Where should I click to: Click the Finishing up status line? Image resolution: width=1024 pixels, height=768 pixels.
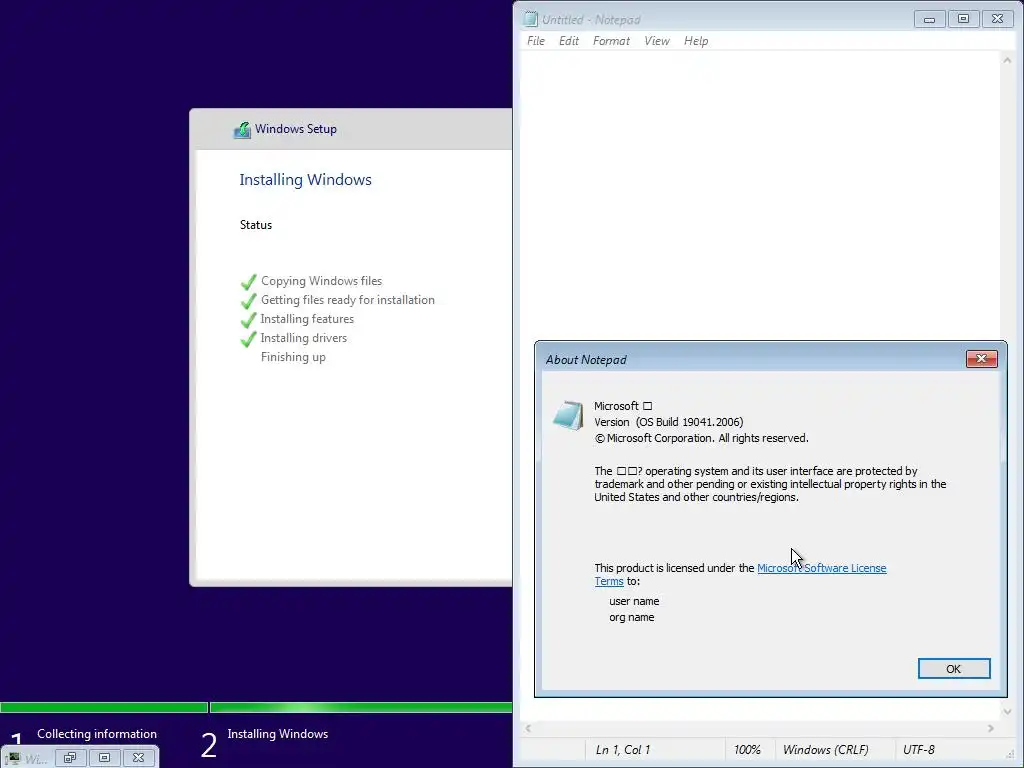tap(293, 357)
